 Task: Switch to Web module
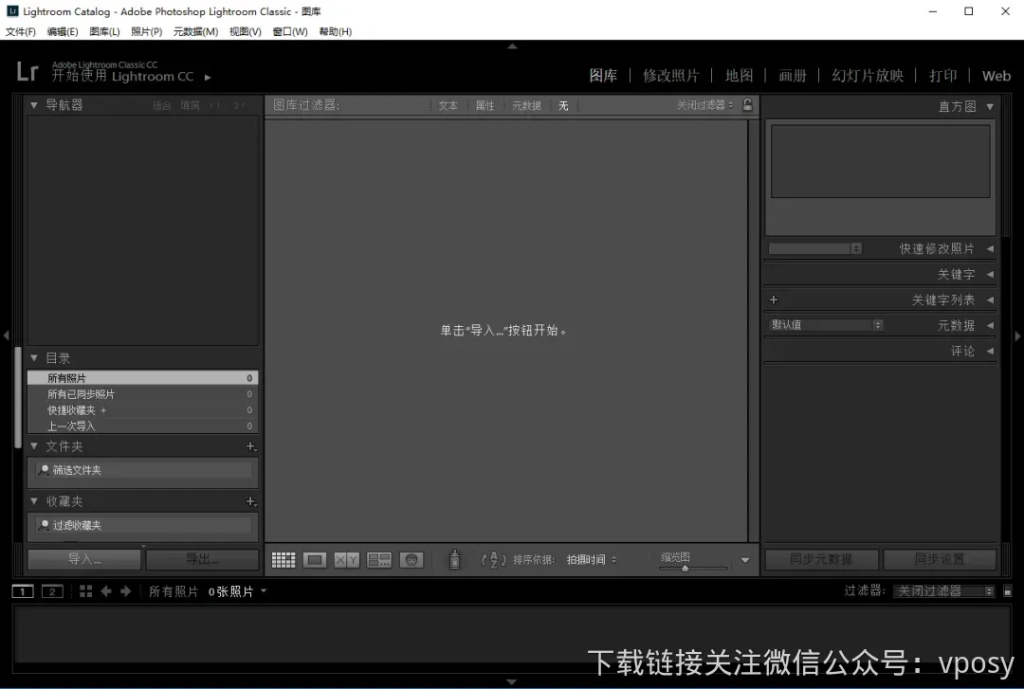pyautogui.click(x=997, y=76)
